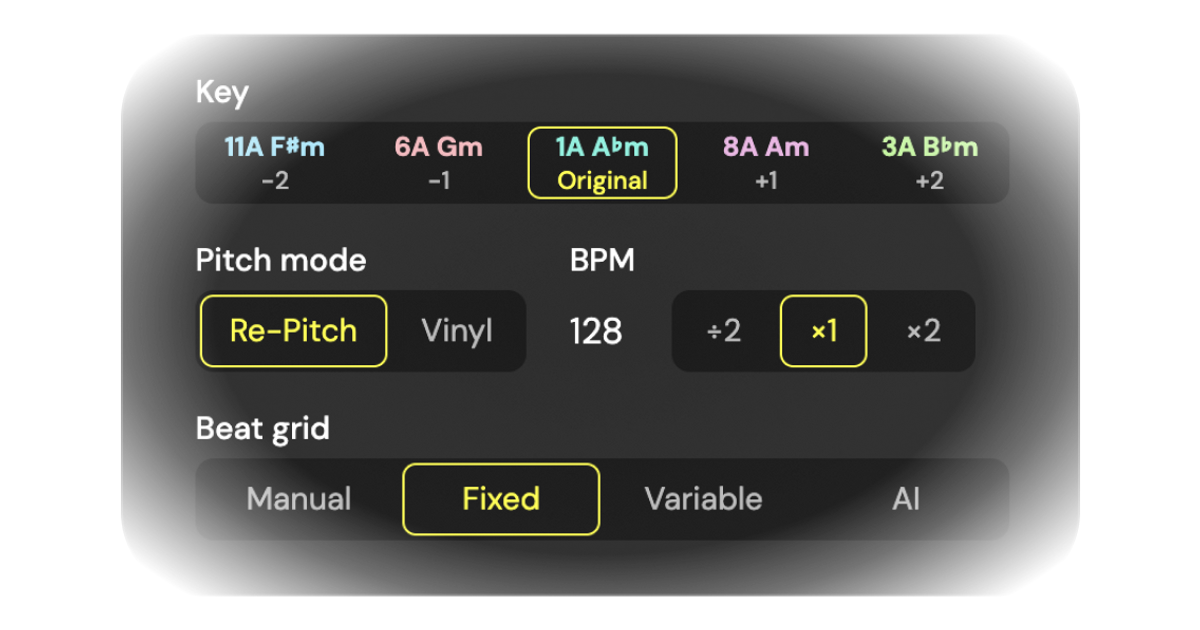Viewport: 1200px width, 630px height.
Task: Select the Fixed beat grid mode
Action: (x=500, y=499)
